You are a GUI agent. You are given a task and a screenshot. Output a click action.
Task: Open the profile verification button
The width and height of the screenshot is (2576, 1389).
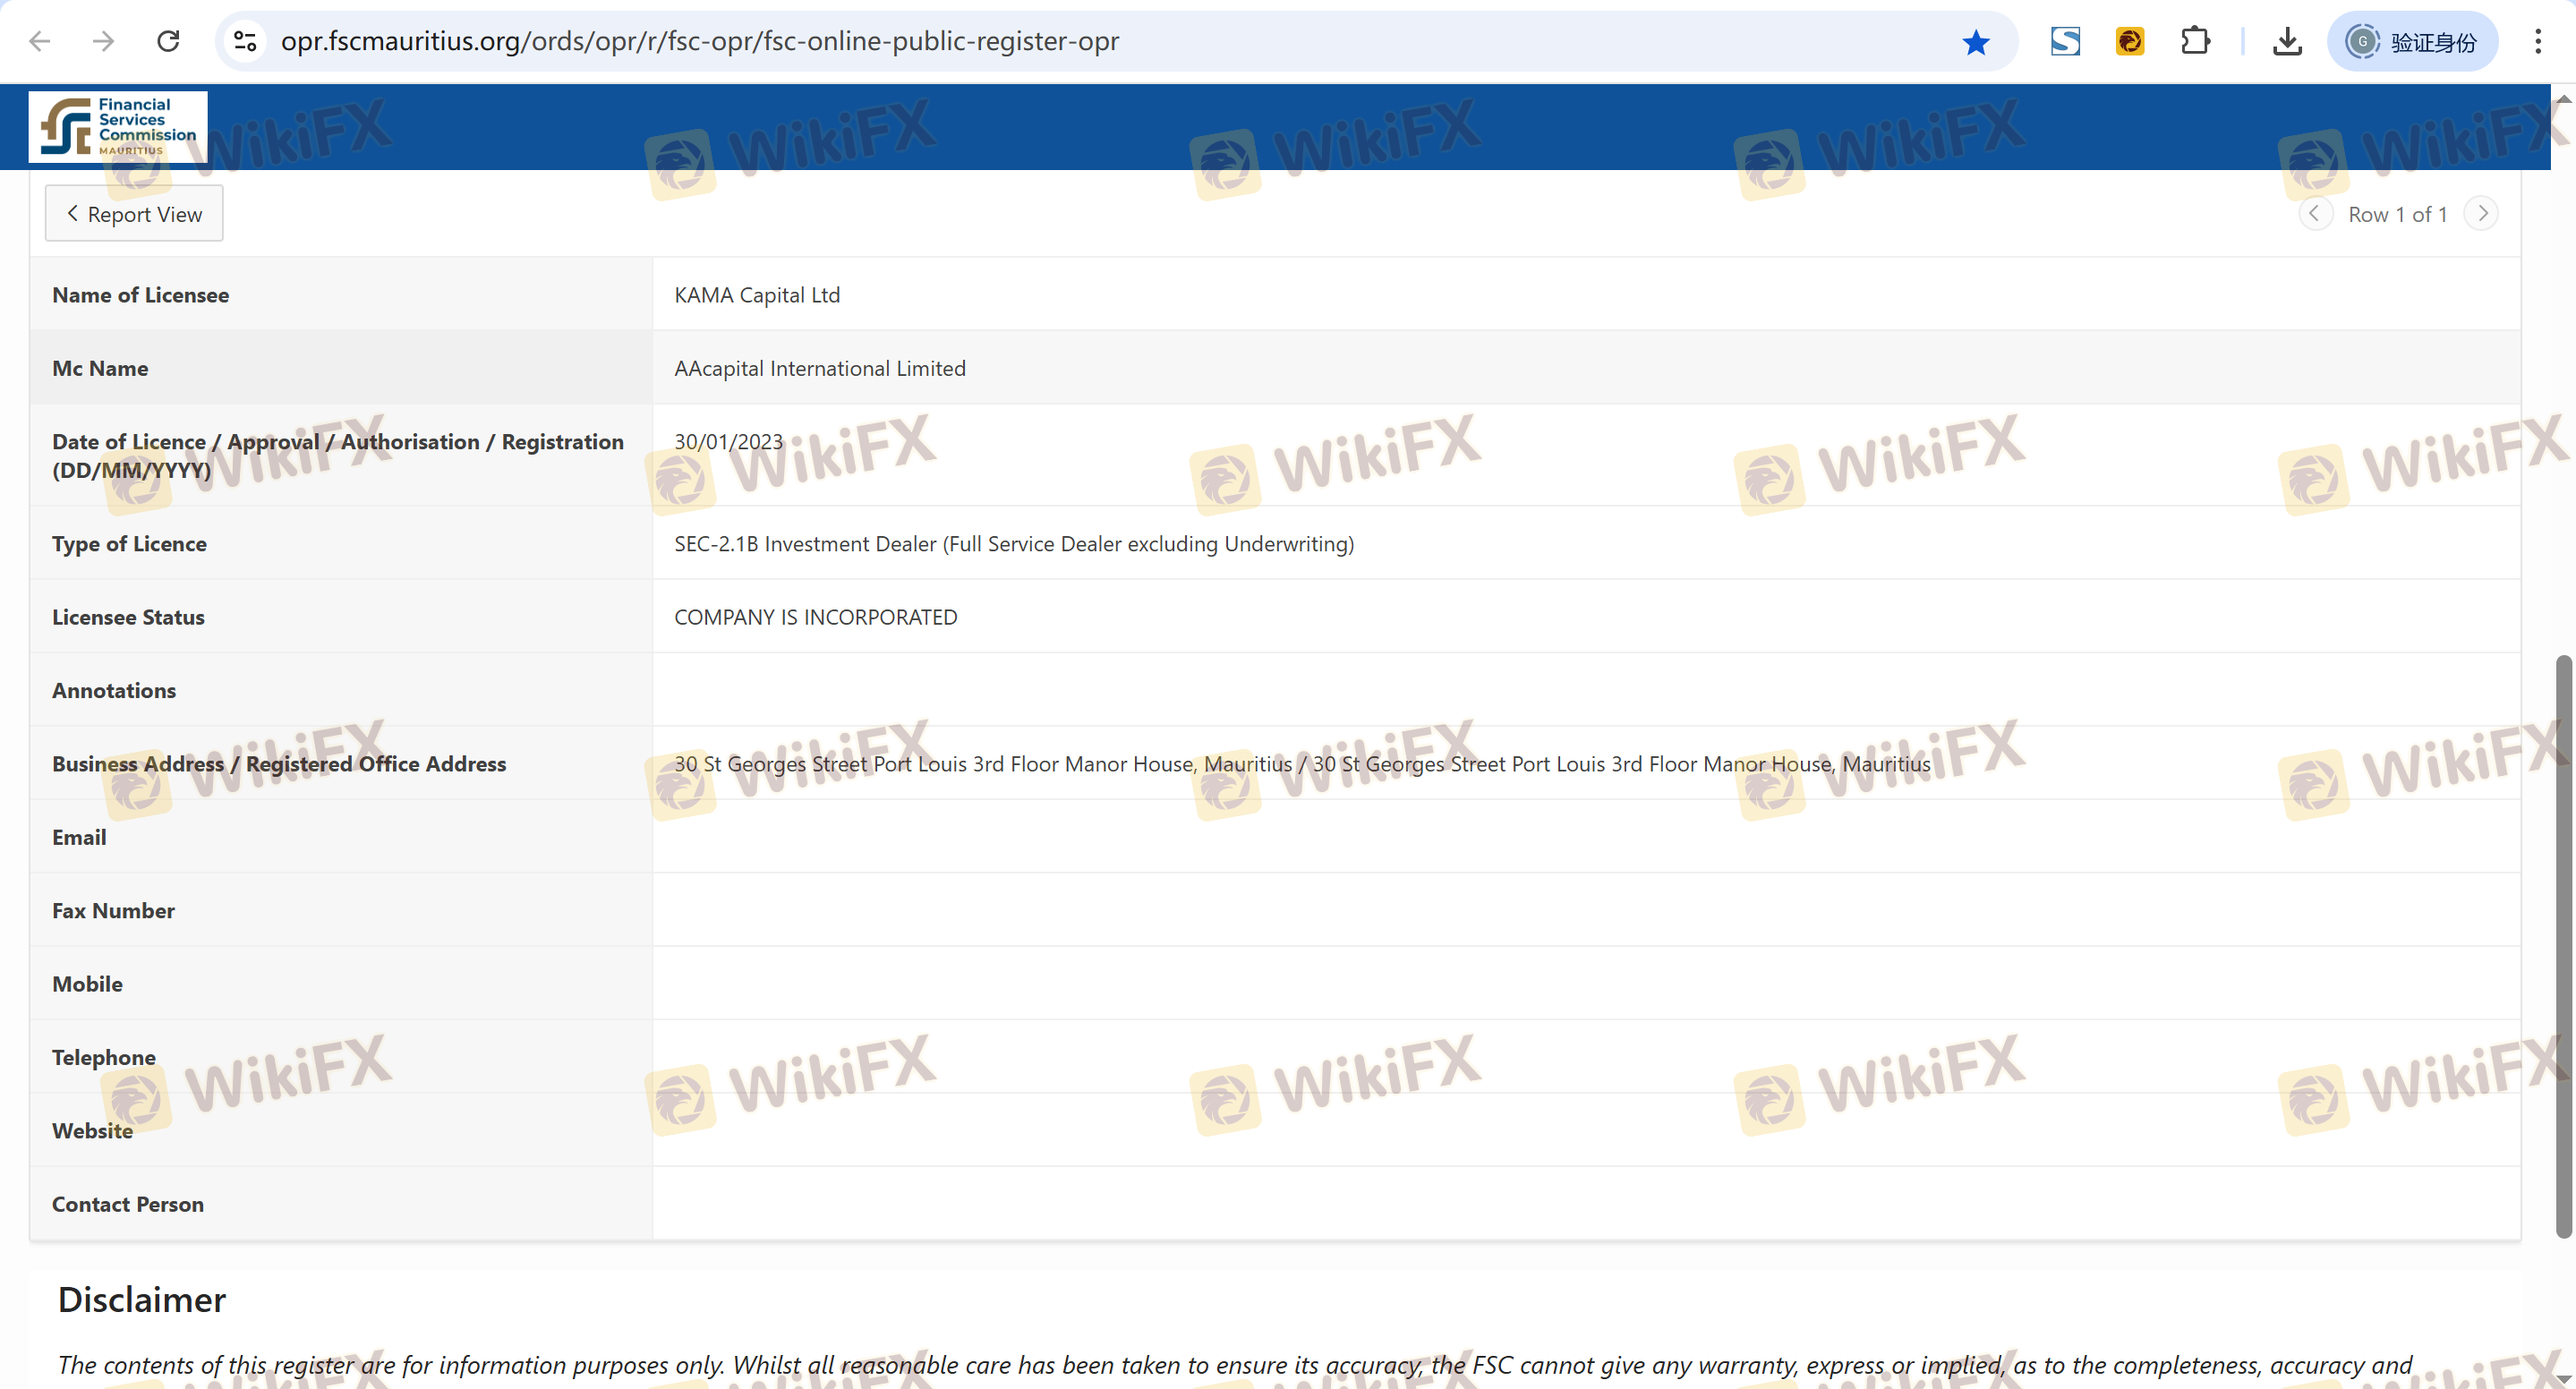point(2412,41)
